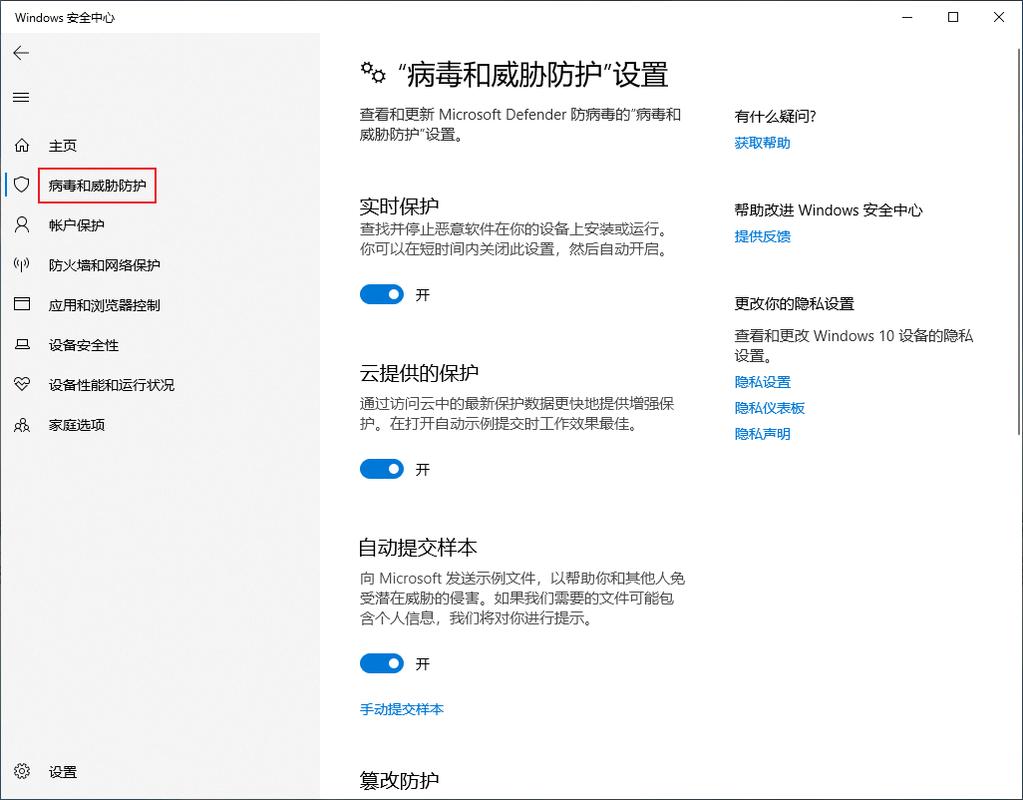Collapse the sidebar with the hamburger icon

point(21,97)
